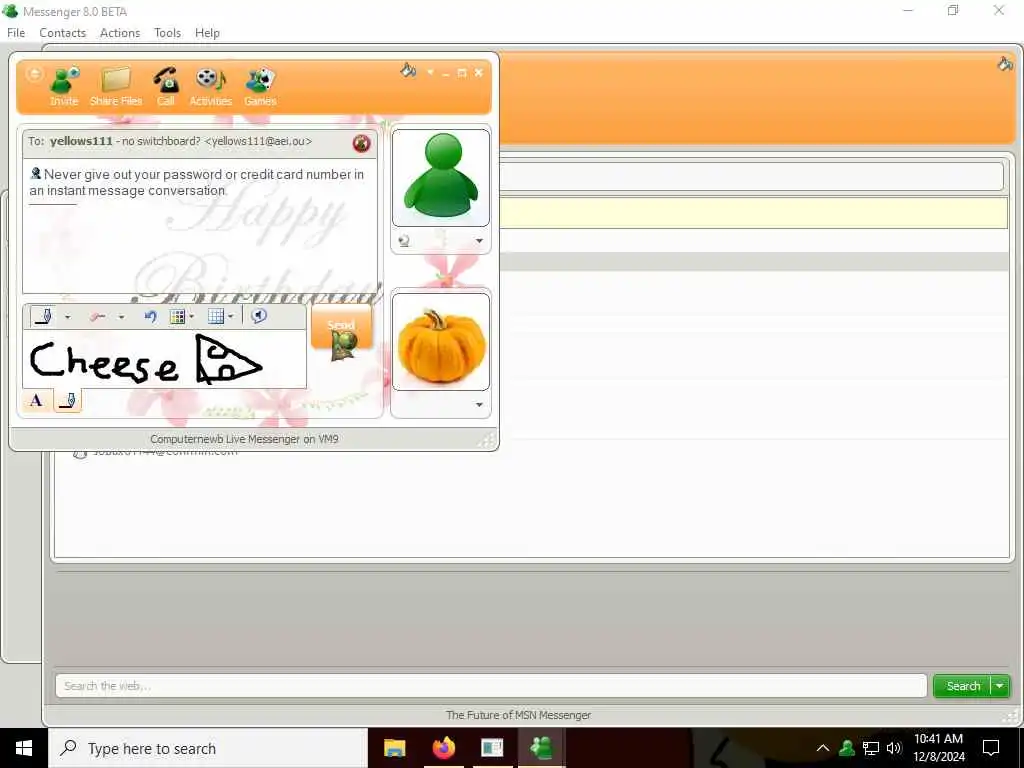Select the ink pen tool in handwriting toolbar
Viewport: 1024px width, 768px height.
pos(44,317)
